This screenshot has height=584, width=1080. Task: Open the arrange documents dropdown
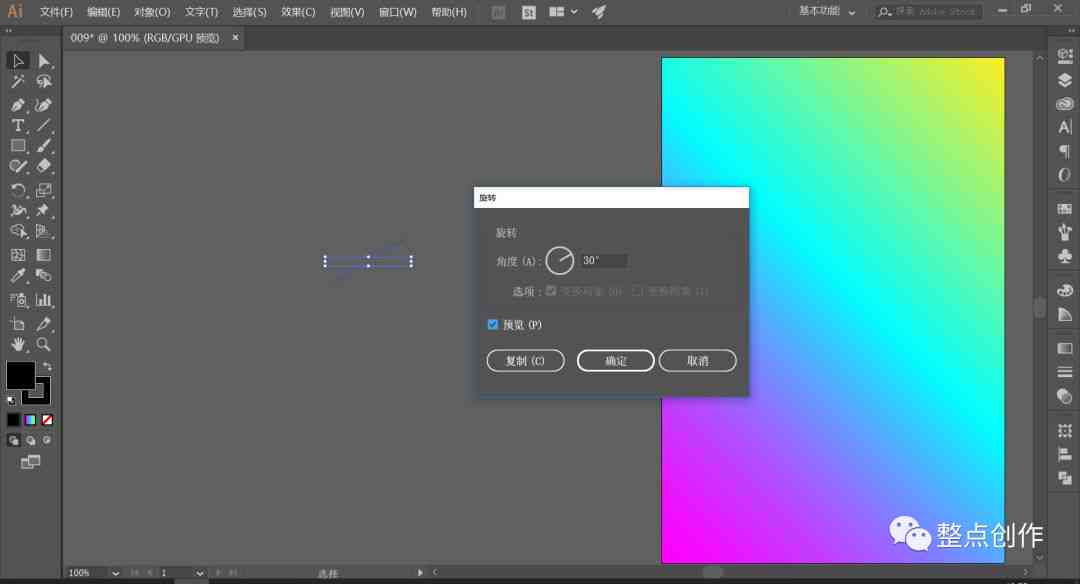tap(563, 12)
